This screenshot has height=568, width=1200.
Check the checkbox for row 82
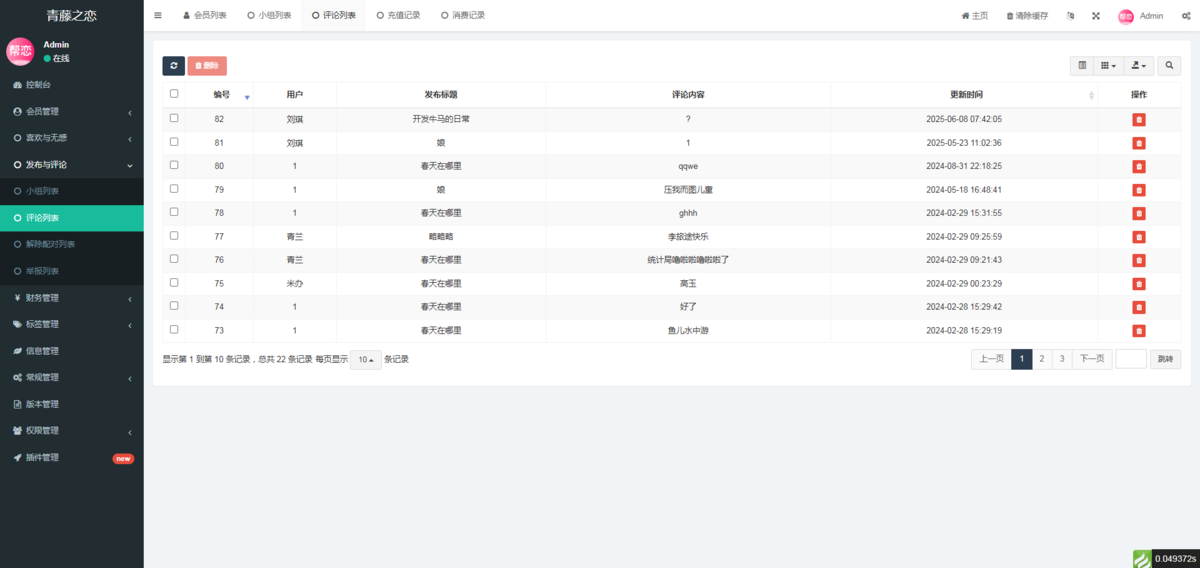pyautogui.click(x=174, y=118)
